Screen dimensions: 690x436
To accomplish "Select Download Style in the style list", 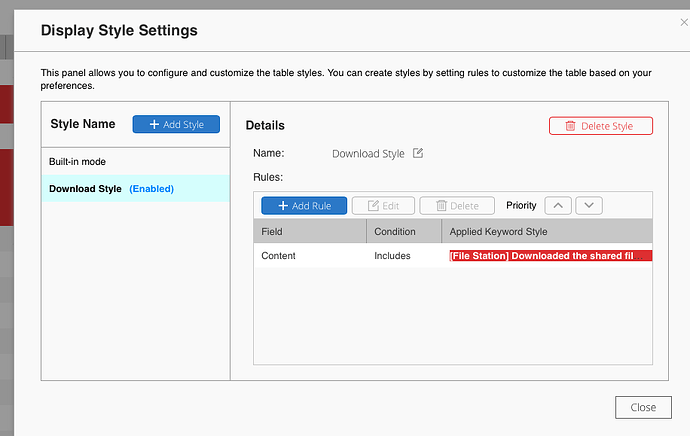I will pos(85,188).
